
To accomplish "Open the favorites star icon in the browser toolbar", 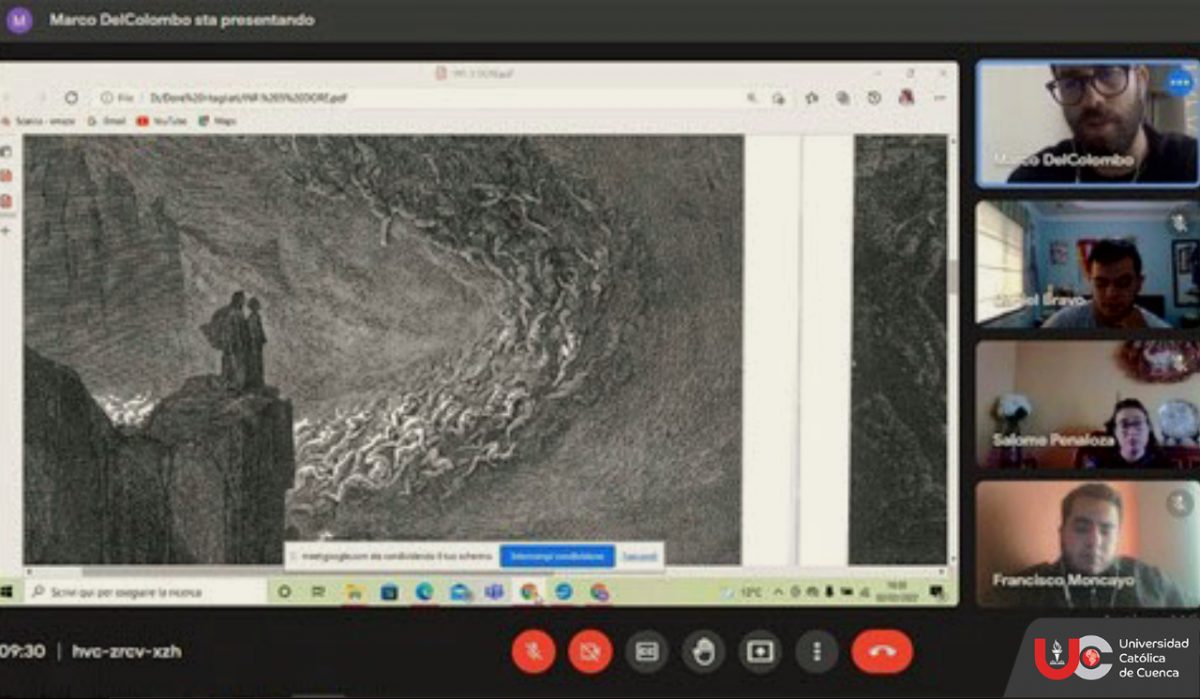I will [x=811, y=98].
